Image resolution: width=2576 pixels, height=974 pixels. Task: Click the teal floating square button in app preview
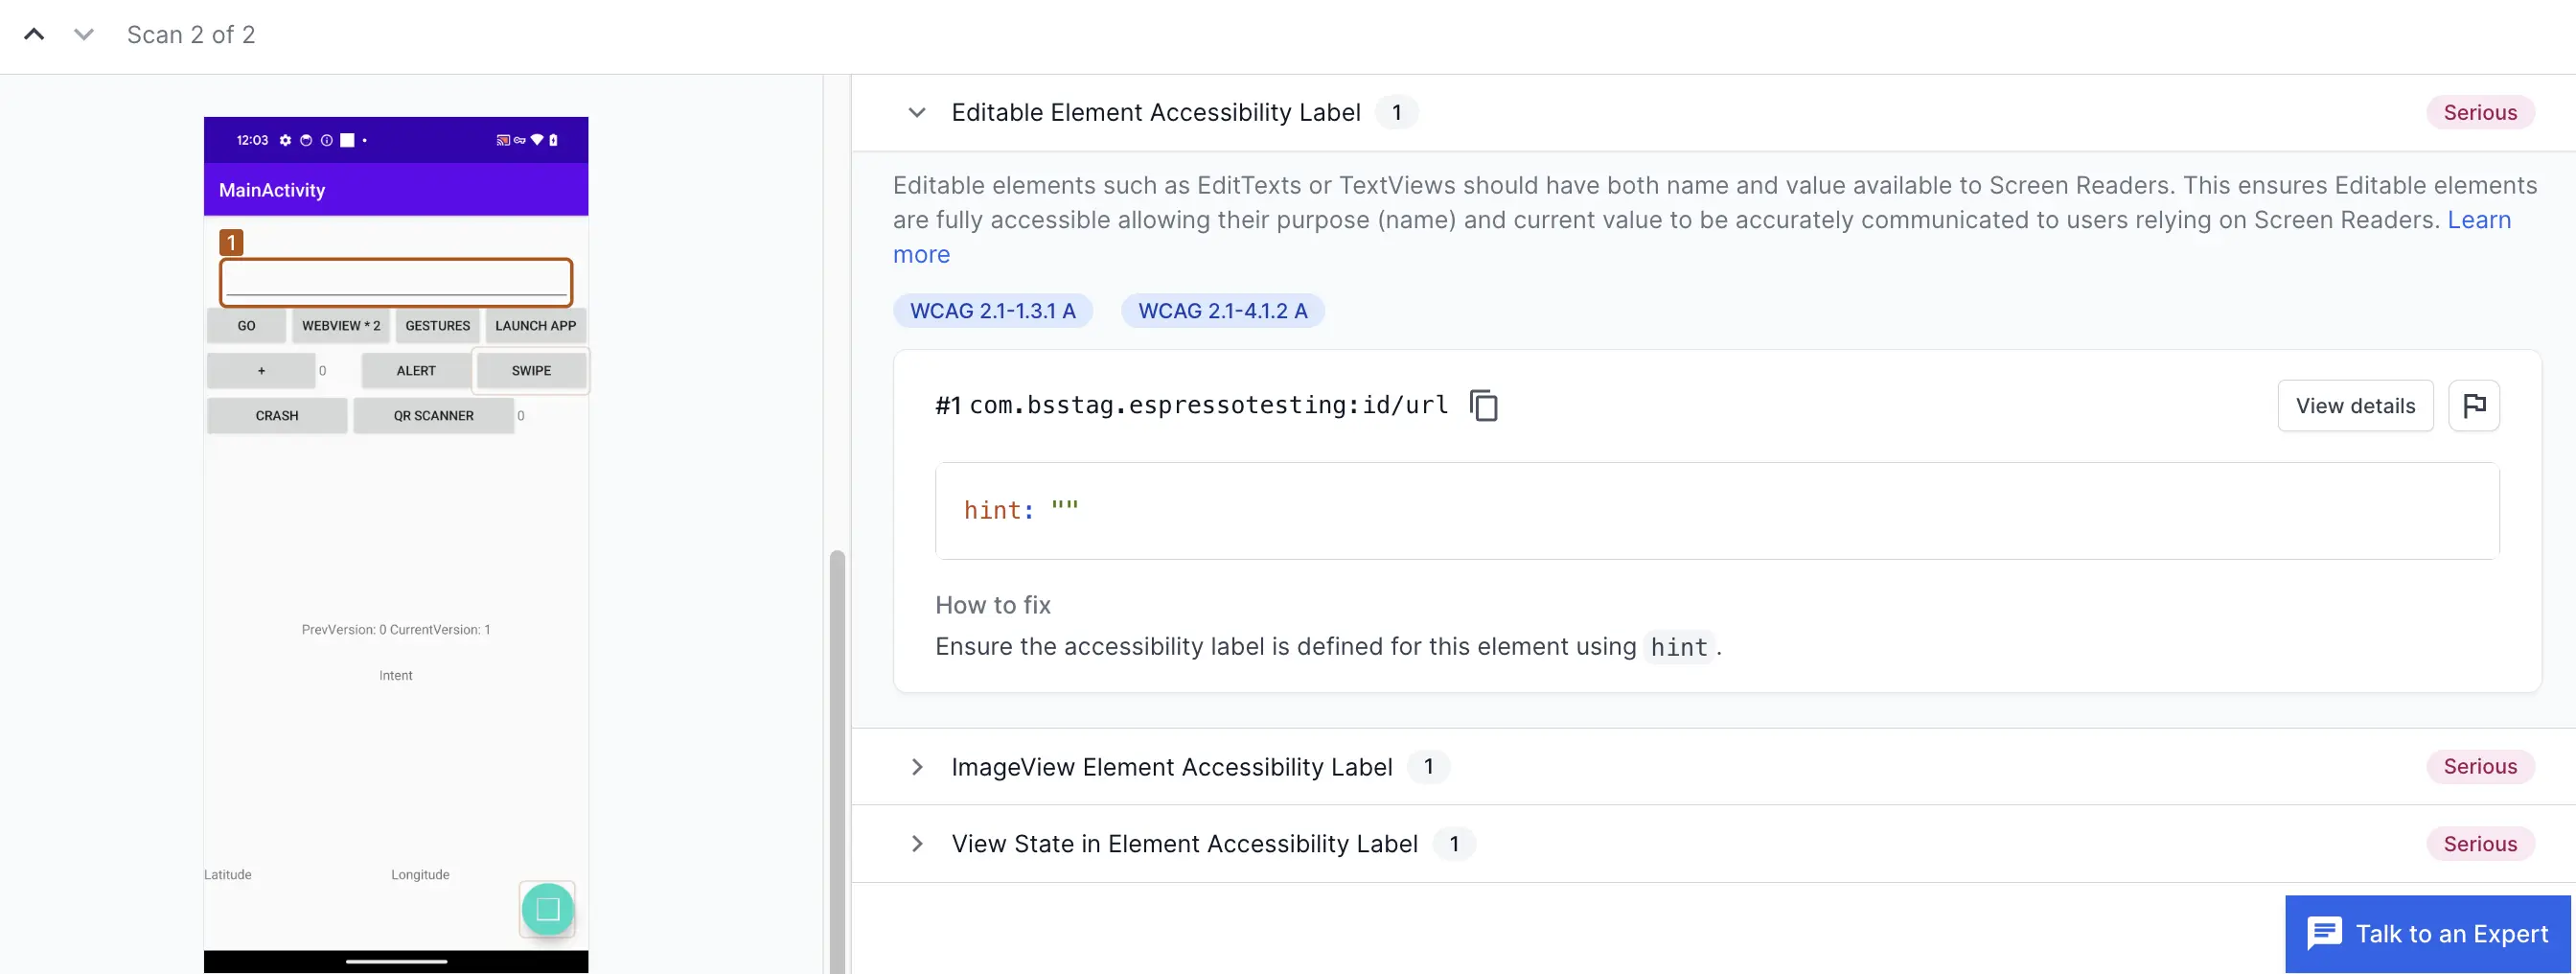(x=547, y=909)
